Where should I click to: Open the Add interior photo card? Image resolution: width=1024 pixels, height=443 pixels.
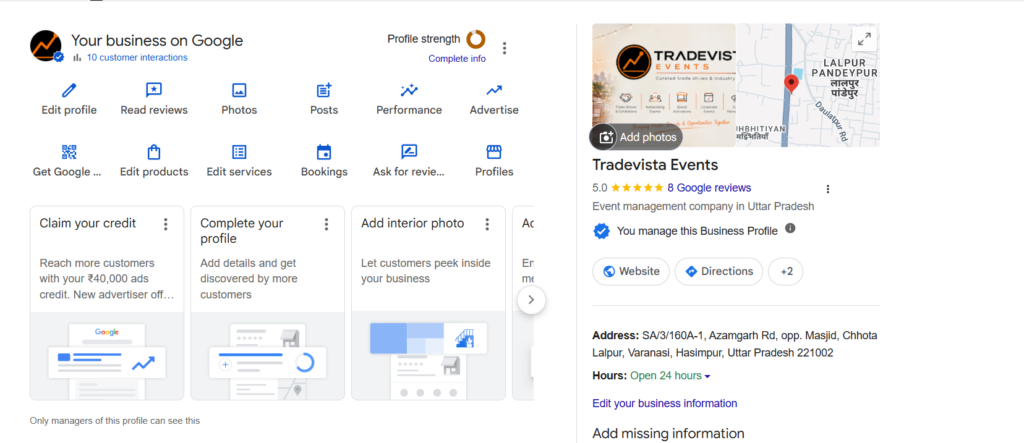tap(428, 303)
